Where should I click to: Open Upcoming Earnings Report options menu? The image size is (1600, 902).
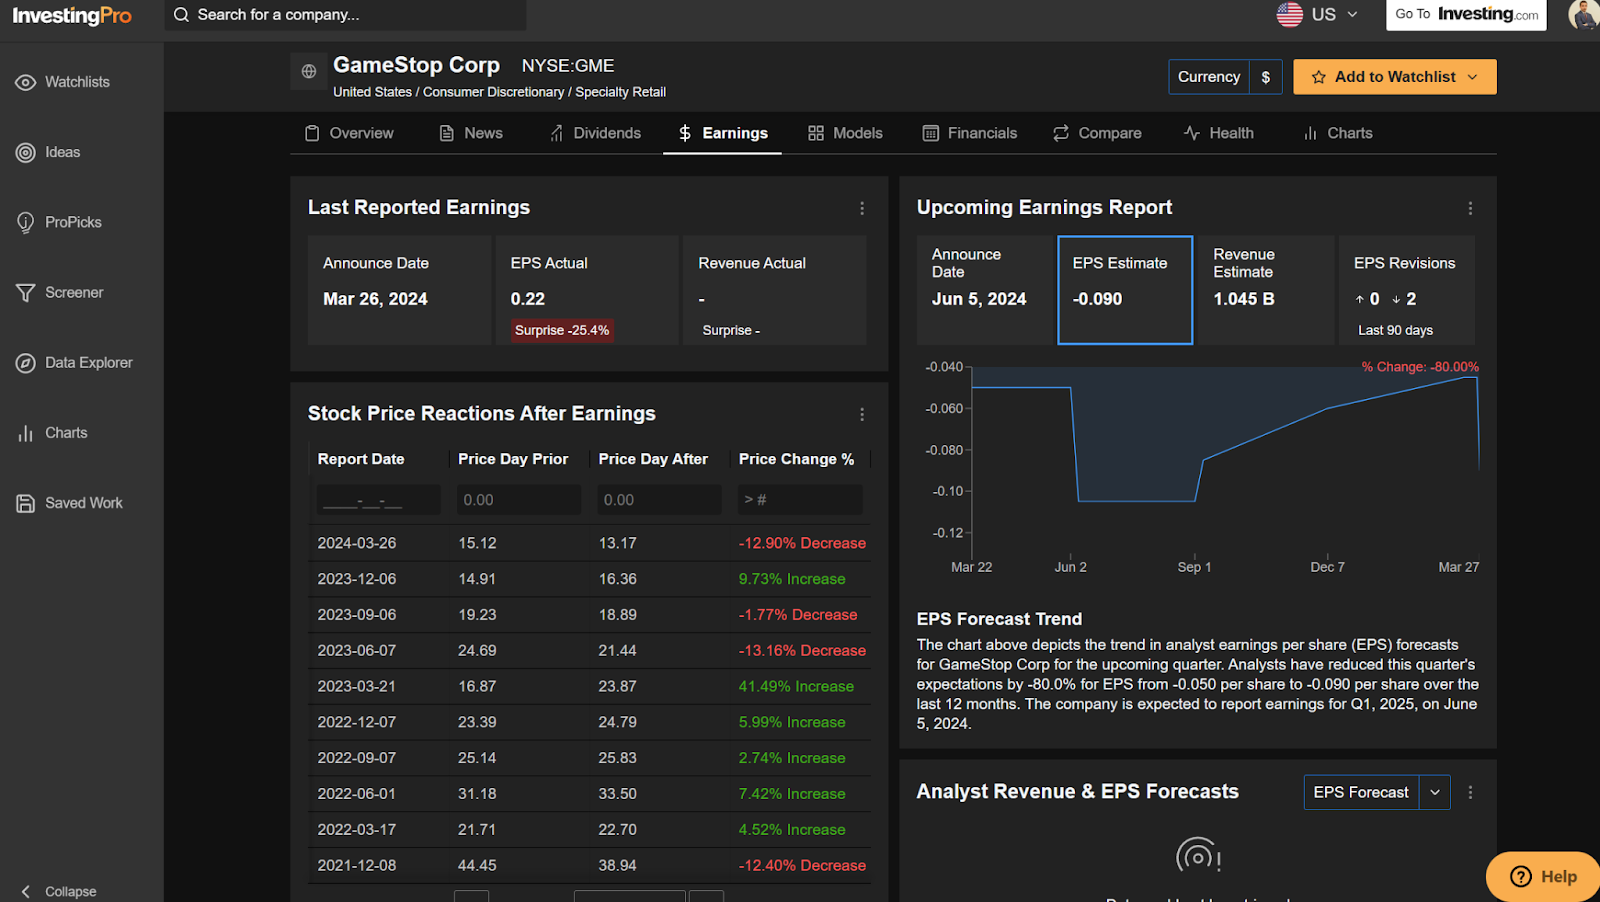pyautogui.click(x=1470, y=208)
